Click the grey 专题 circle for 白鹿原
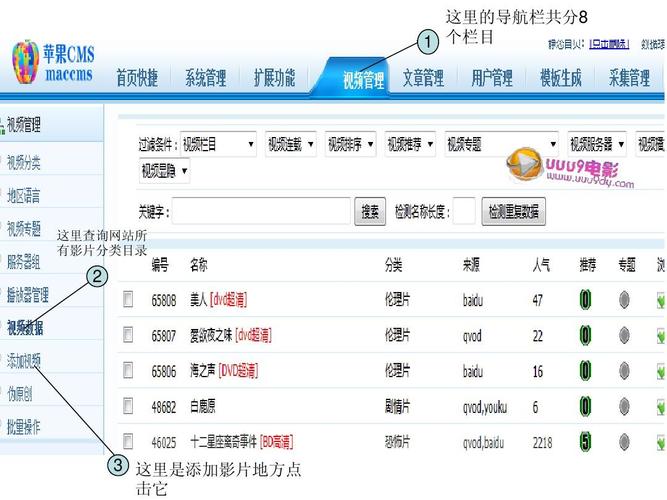The height and width of the screenshot is (500, 667). click(624, 406)
